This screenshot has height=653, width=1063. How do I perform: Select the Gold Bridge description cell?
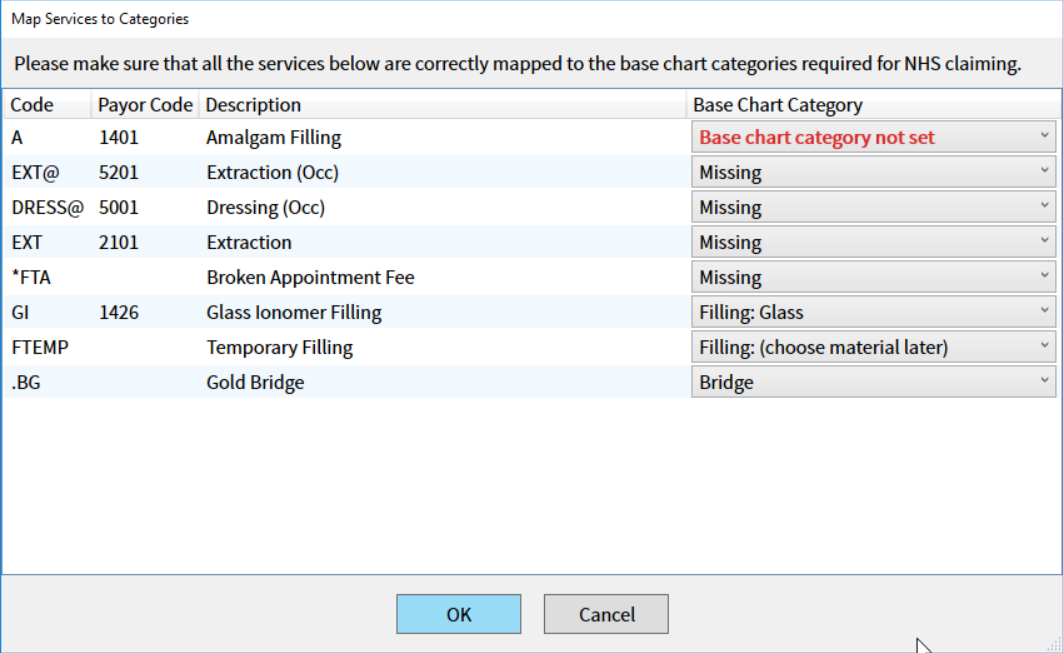(x=256, y=382)
